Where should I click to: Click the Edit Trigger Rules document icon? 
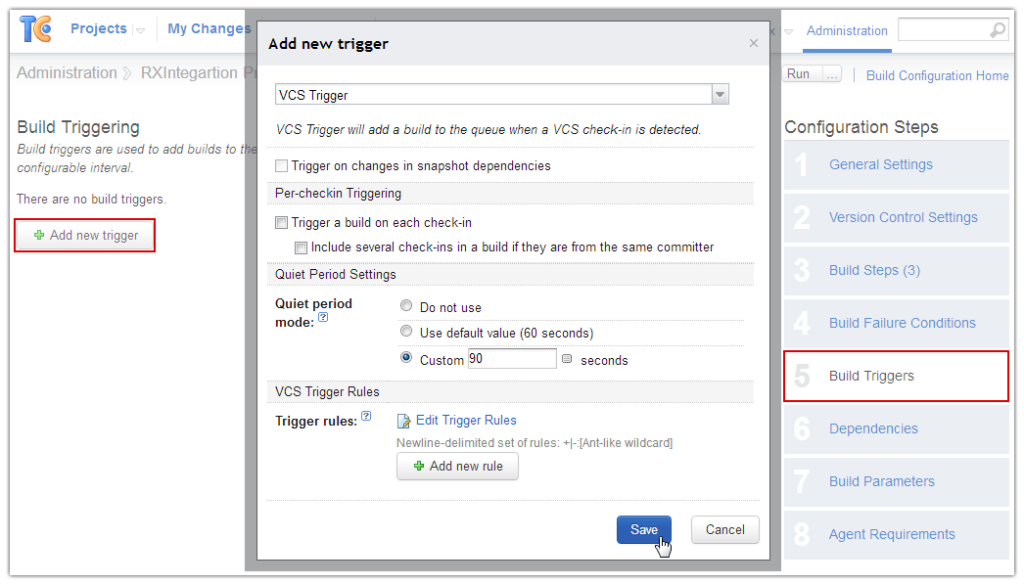(x=404, y=421)
